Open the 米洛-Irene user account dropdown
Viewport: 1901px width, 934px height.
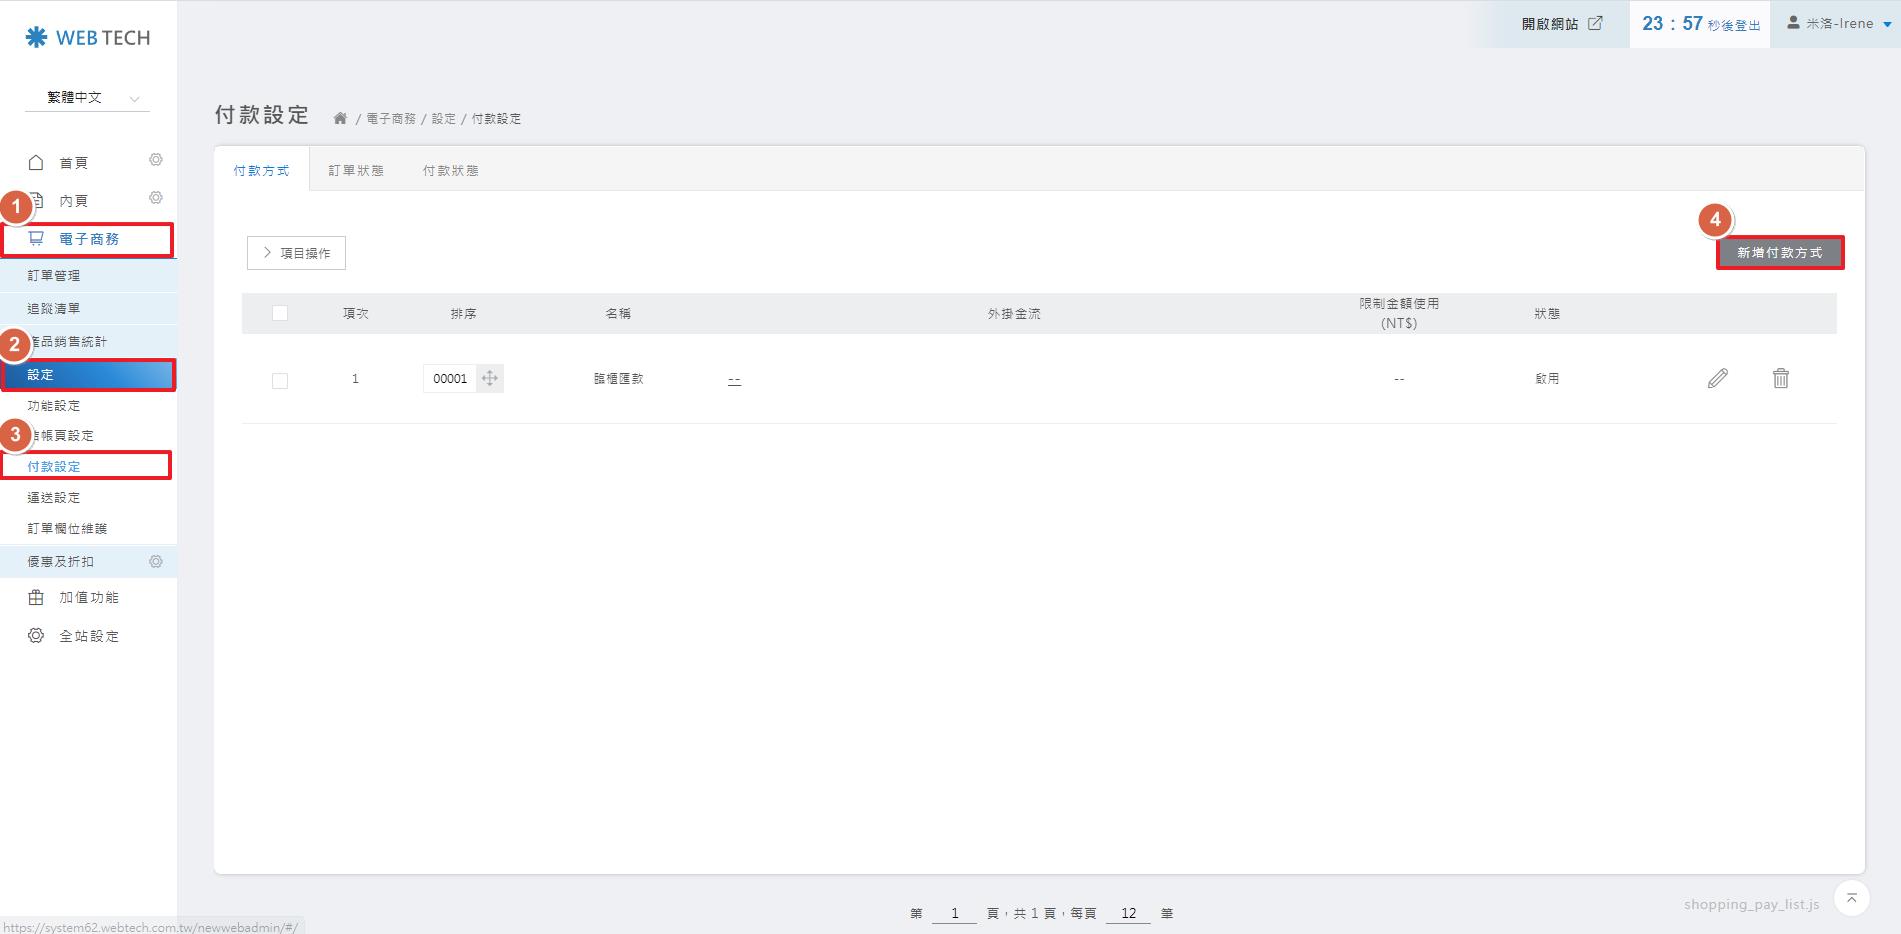(1838, 23)
